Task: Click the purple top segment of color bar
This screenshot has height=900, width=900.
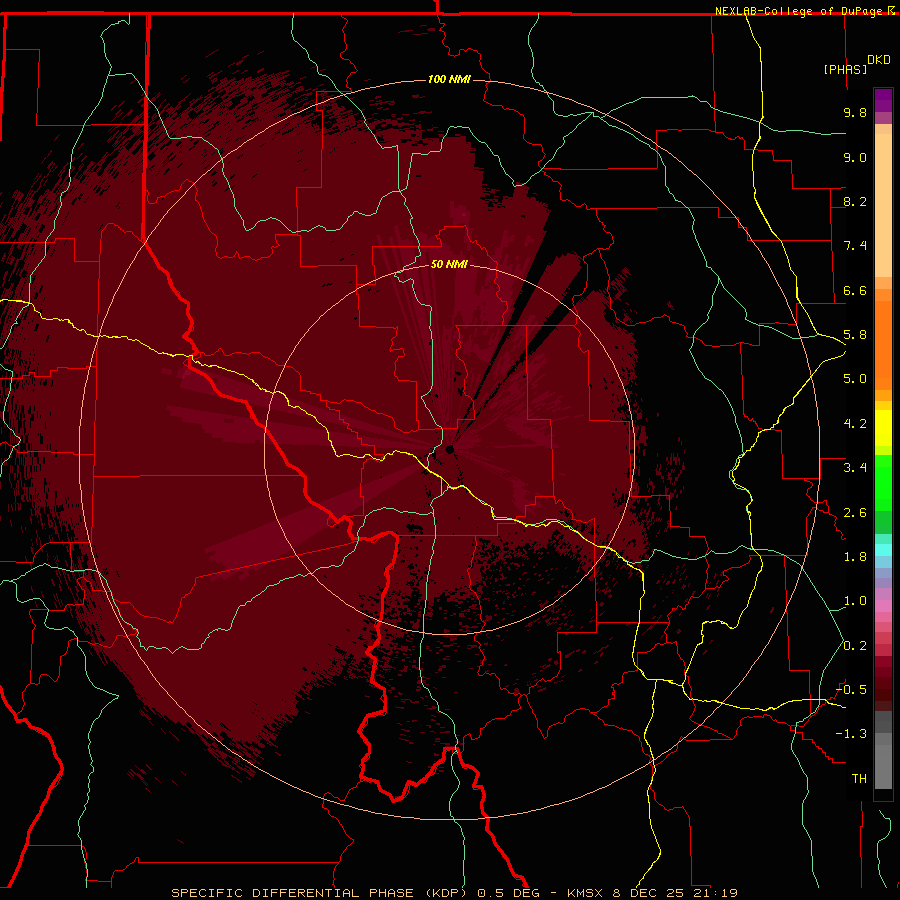Action: (883, 101)
